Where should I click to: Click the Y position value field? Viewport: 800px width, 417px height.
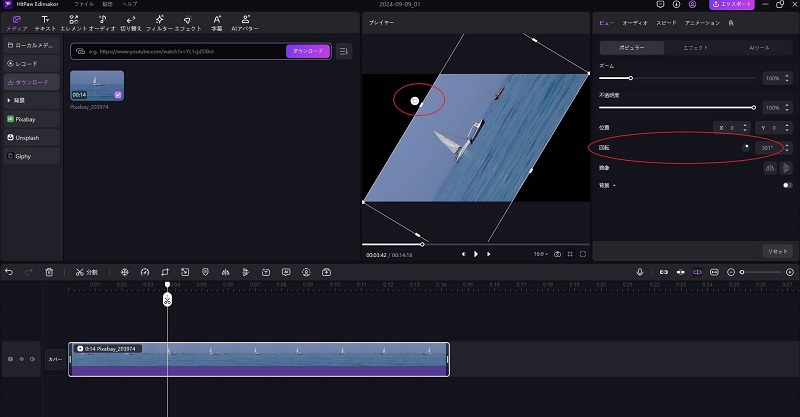pyautogui.click(x=773, y=128)
